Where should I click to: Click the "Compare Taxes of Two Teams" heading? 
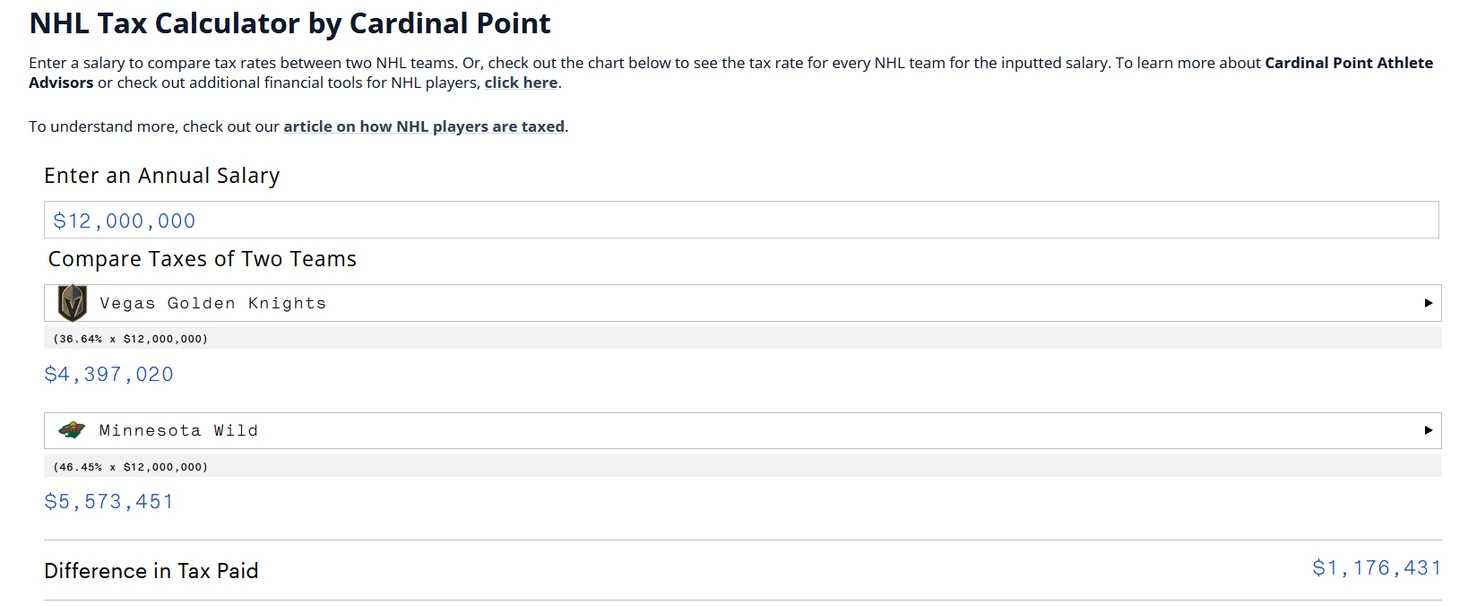(x=202, y=259)
